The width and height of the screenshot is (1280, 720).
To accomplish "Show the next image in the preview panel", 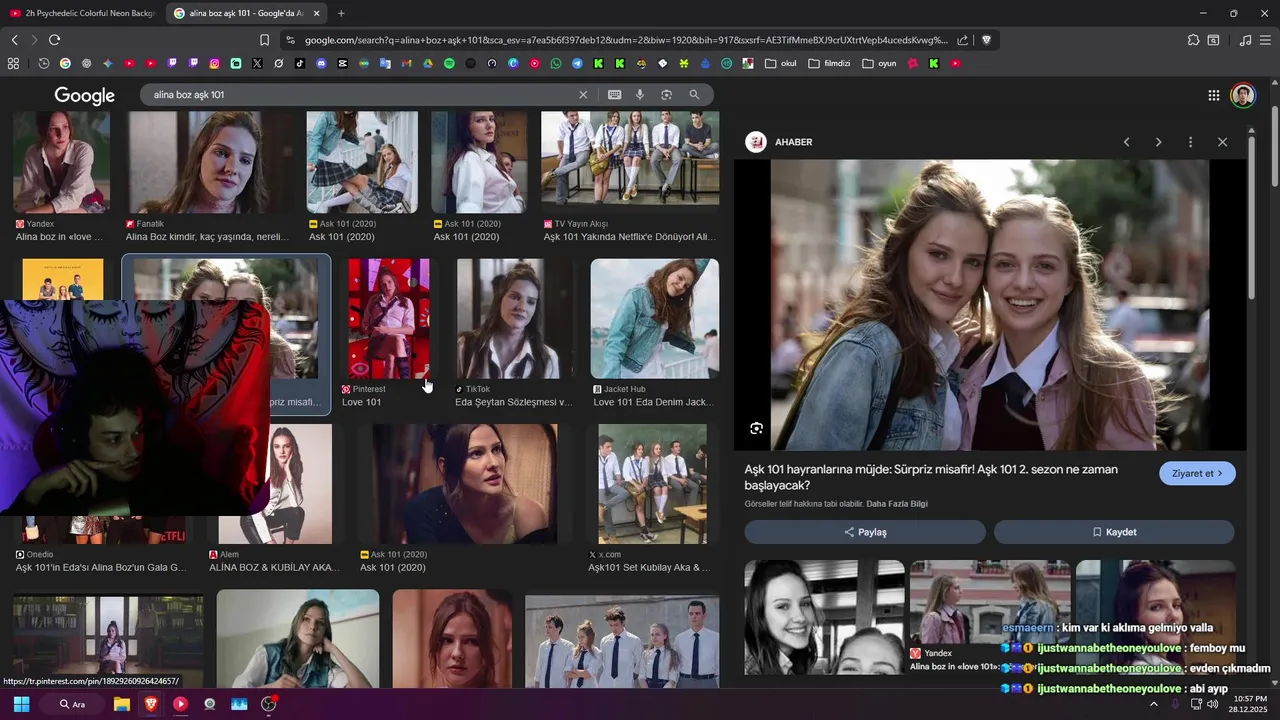I will [1158, 142].
